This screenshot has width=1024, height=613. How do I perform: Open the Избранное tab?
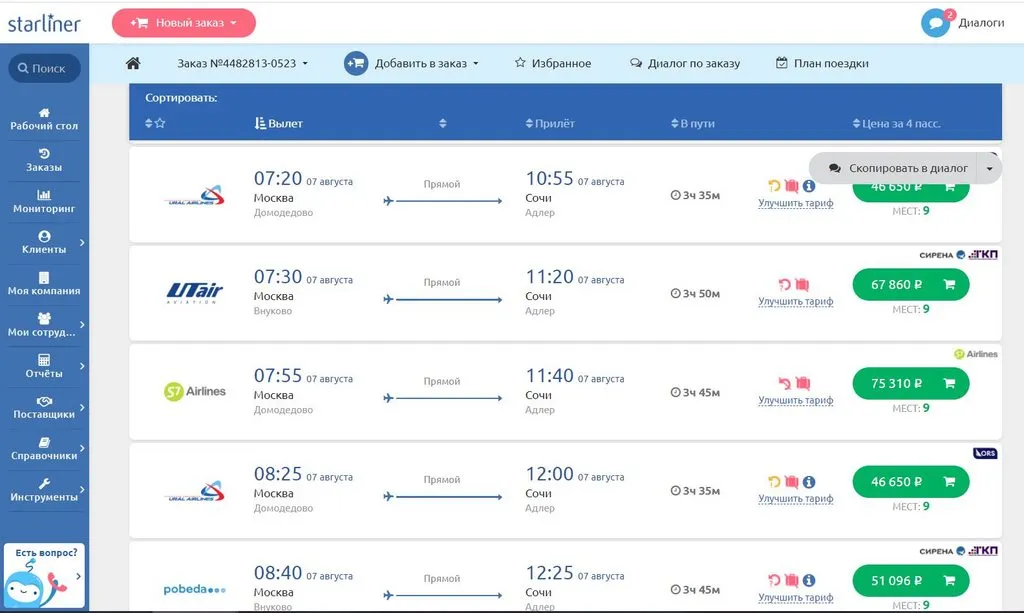tap(553, 63)
